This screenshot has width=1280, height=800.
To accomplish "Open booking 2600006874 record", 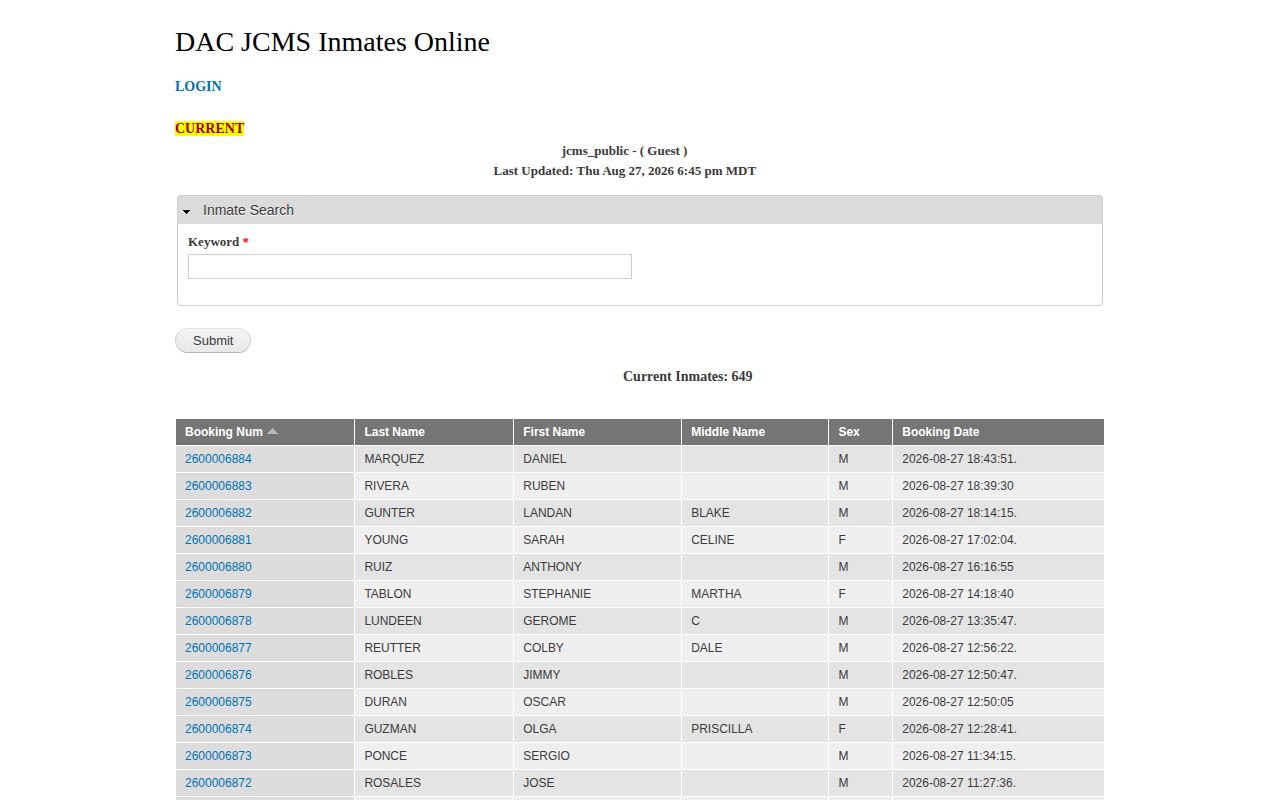I will tap(218, 729).
